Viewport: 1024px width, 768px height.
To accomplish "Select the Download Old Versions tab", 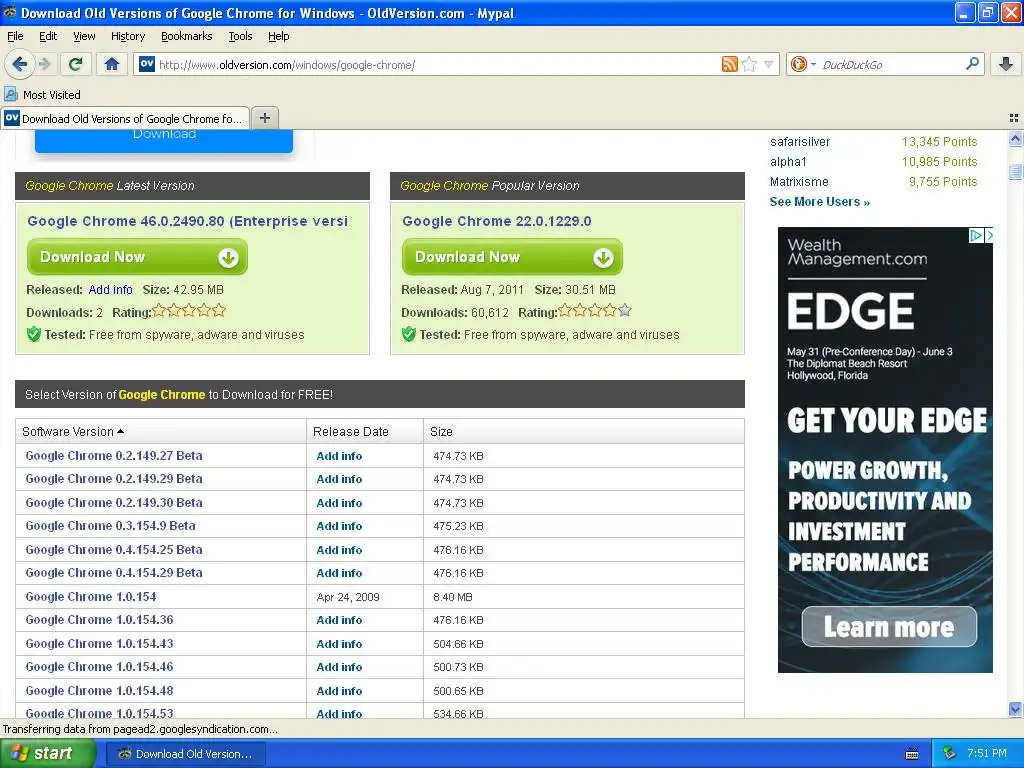I will point(125,118).
